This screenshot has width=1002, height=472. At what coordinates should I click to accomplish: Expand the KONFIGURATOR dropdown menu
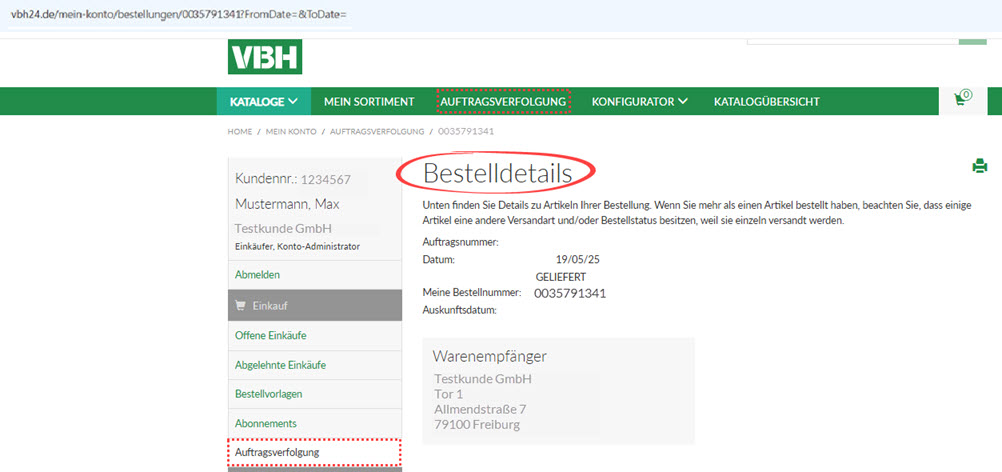tap(640, 102)
